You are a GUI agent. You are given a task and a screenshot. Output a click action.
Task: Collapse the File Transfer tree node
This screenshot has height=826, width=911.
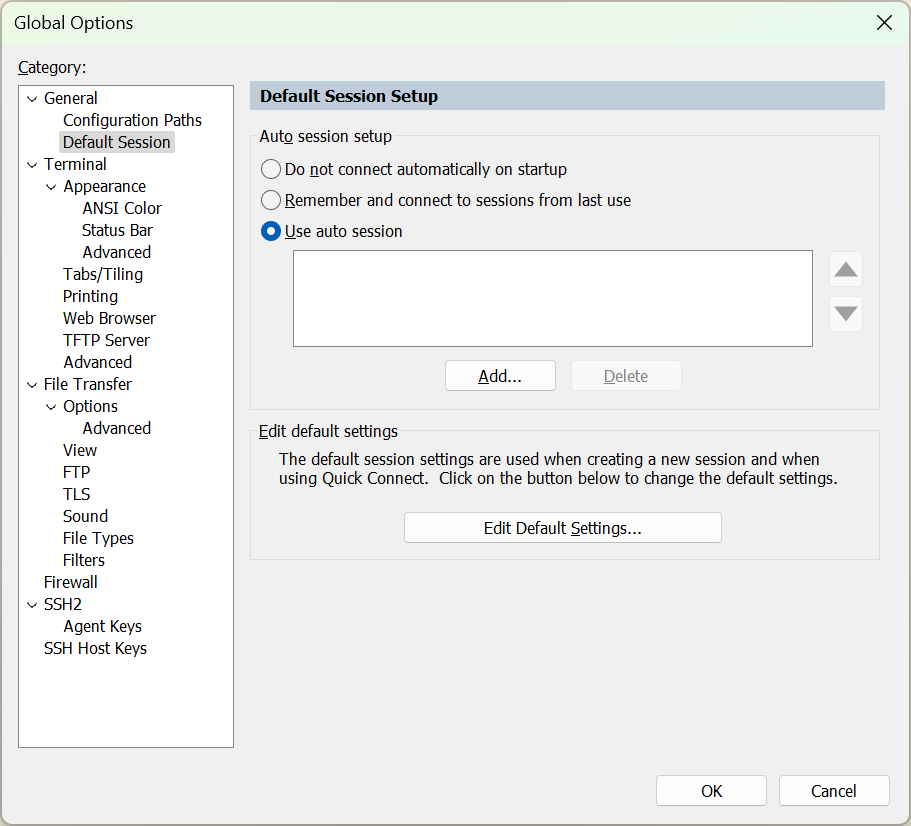(32, 384)
